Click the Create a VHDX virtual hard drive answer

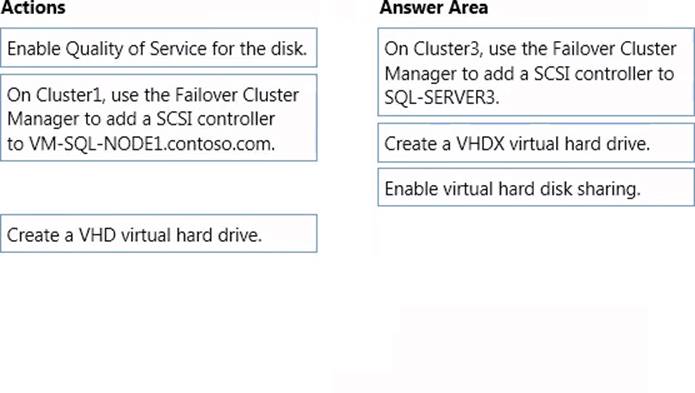(x=536, y=143)
